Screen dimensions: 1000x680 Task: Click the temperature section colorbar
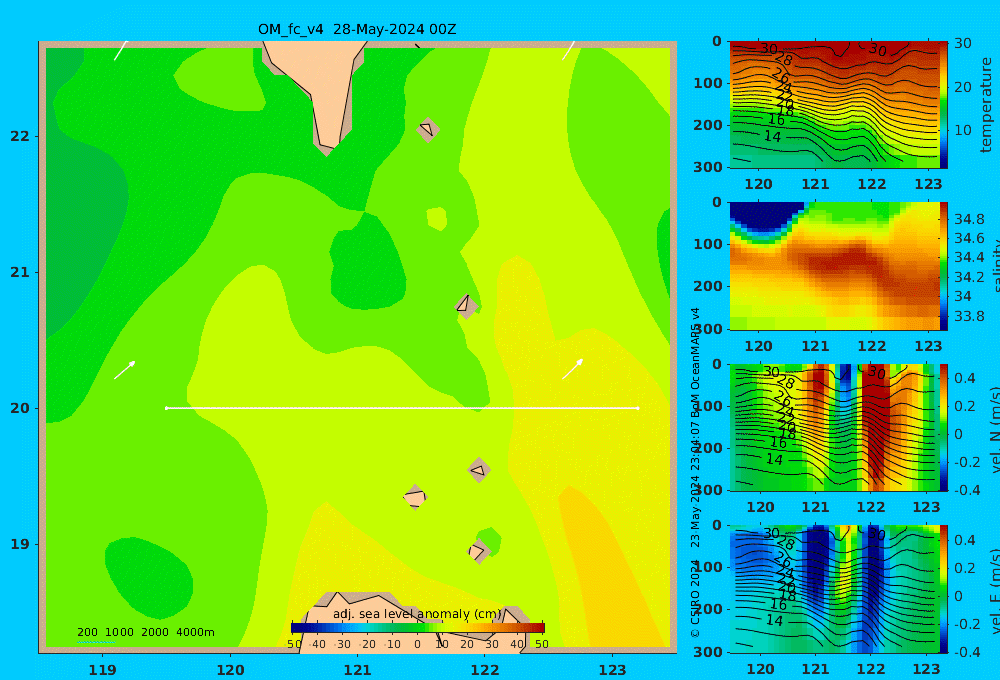tap(944, 105)
